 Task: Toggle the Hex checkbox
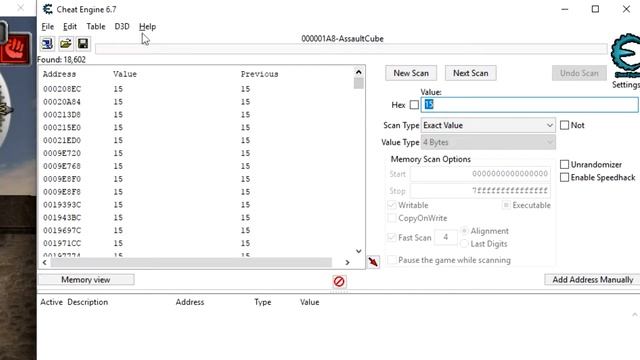click(414, 105)
